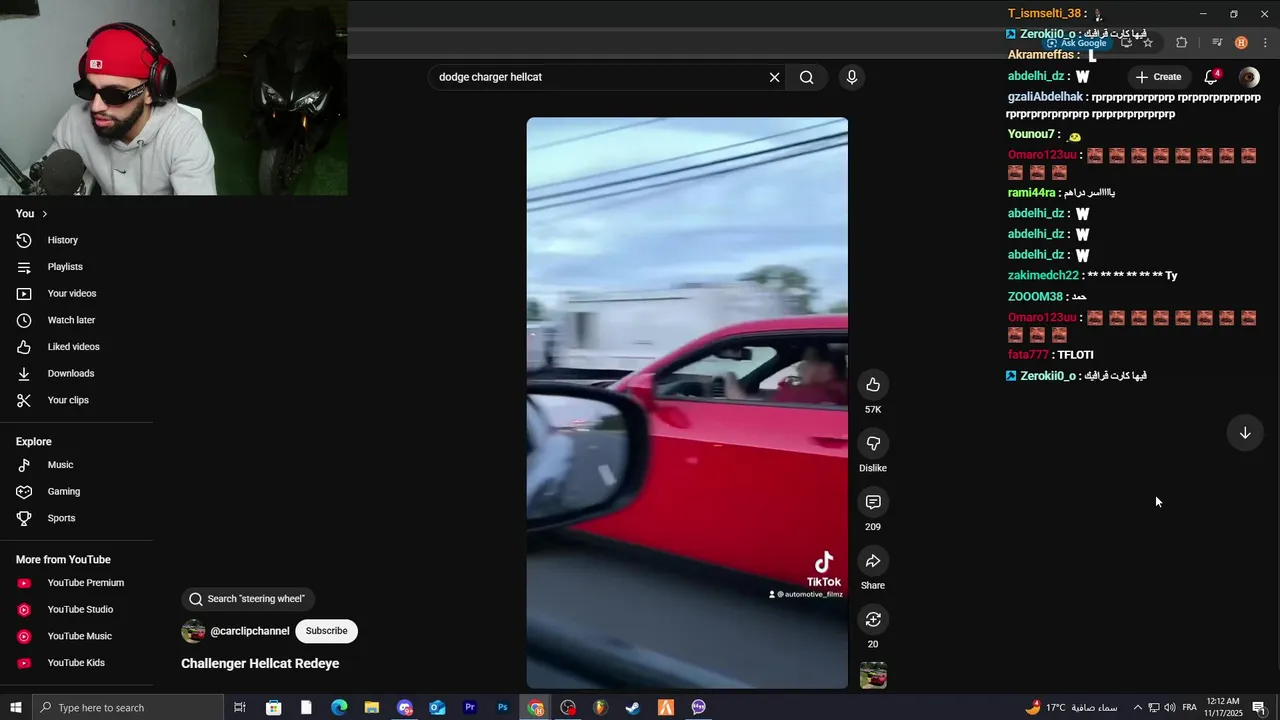Open the Windows notification center

[1259, 708]
